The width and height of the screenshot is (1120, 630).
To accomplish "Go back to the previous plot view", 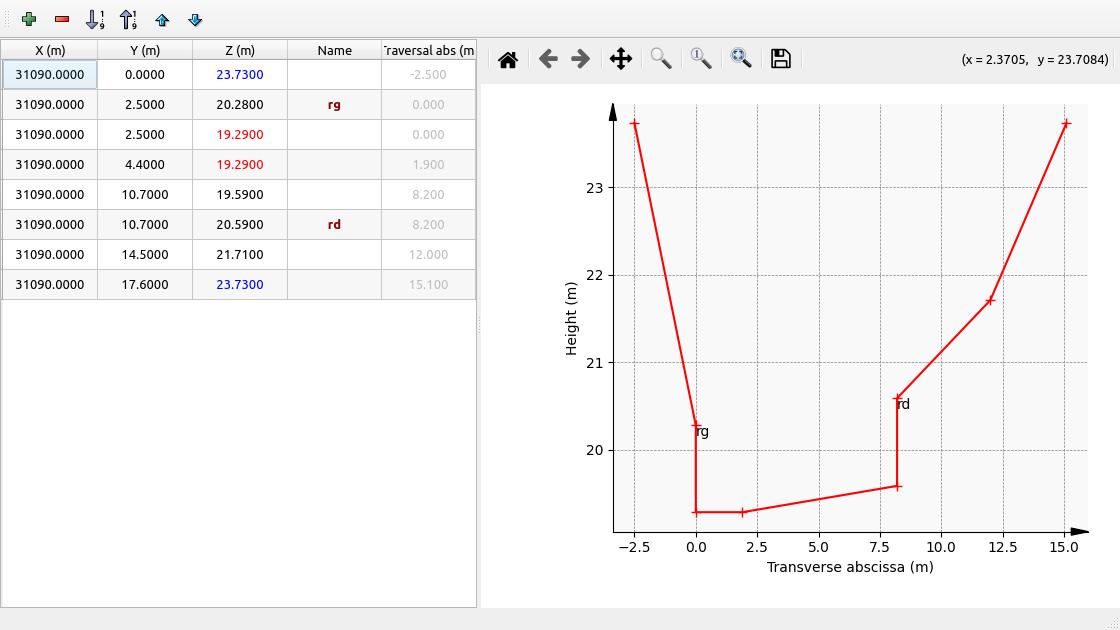I will pyautogui.click(x=548, y=59).
